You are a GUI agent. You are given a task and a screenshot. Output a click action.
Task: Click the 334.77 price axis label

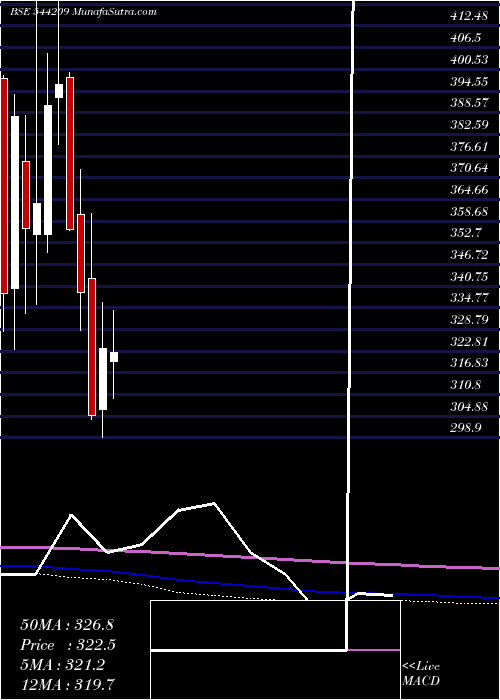pos(469,299)
